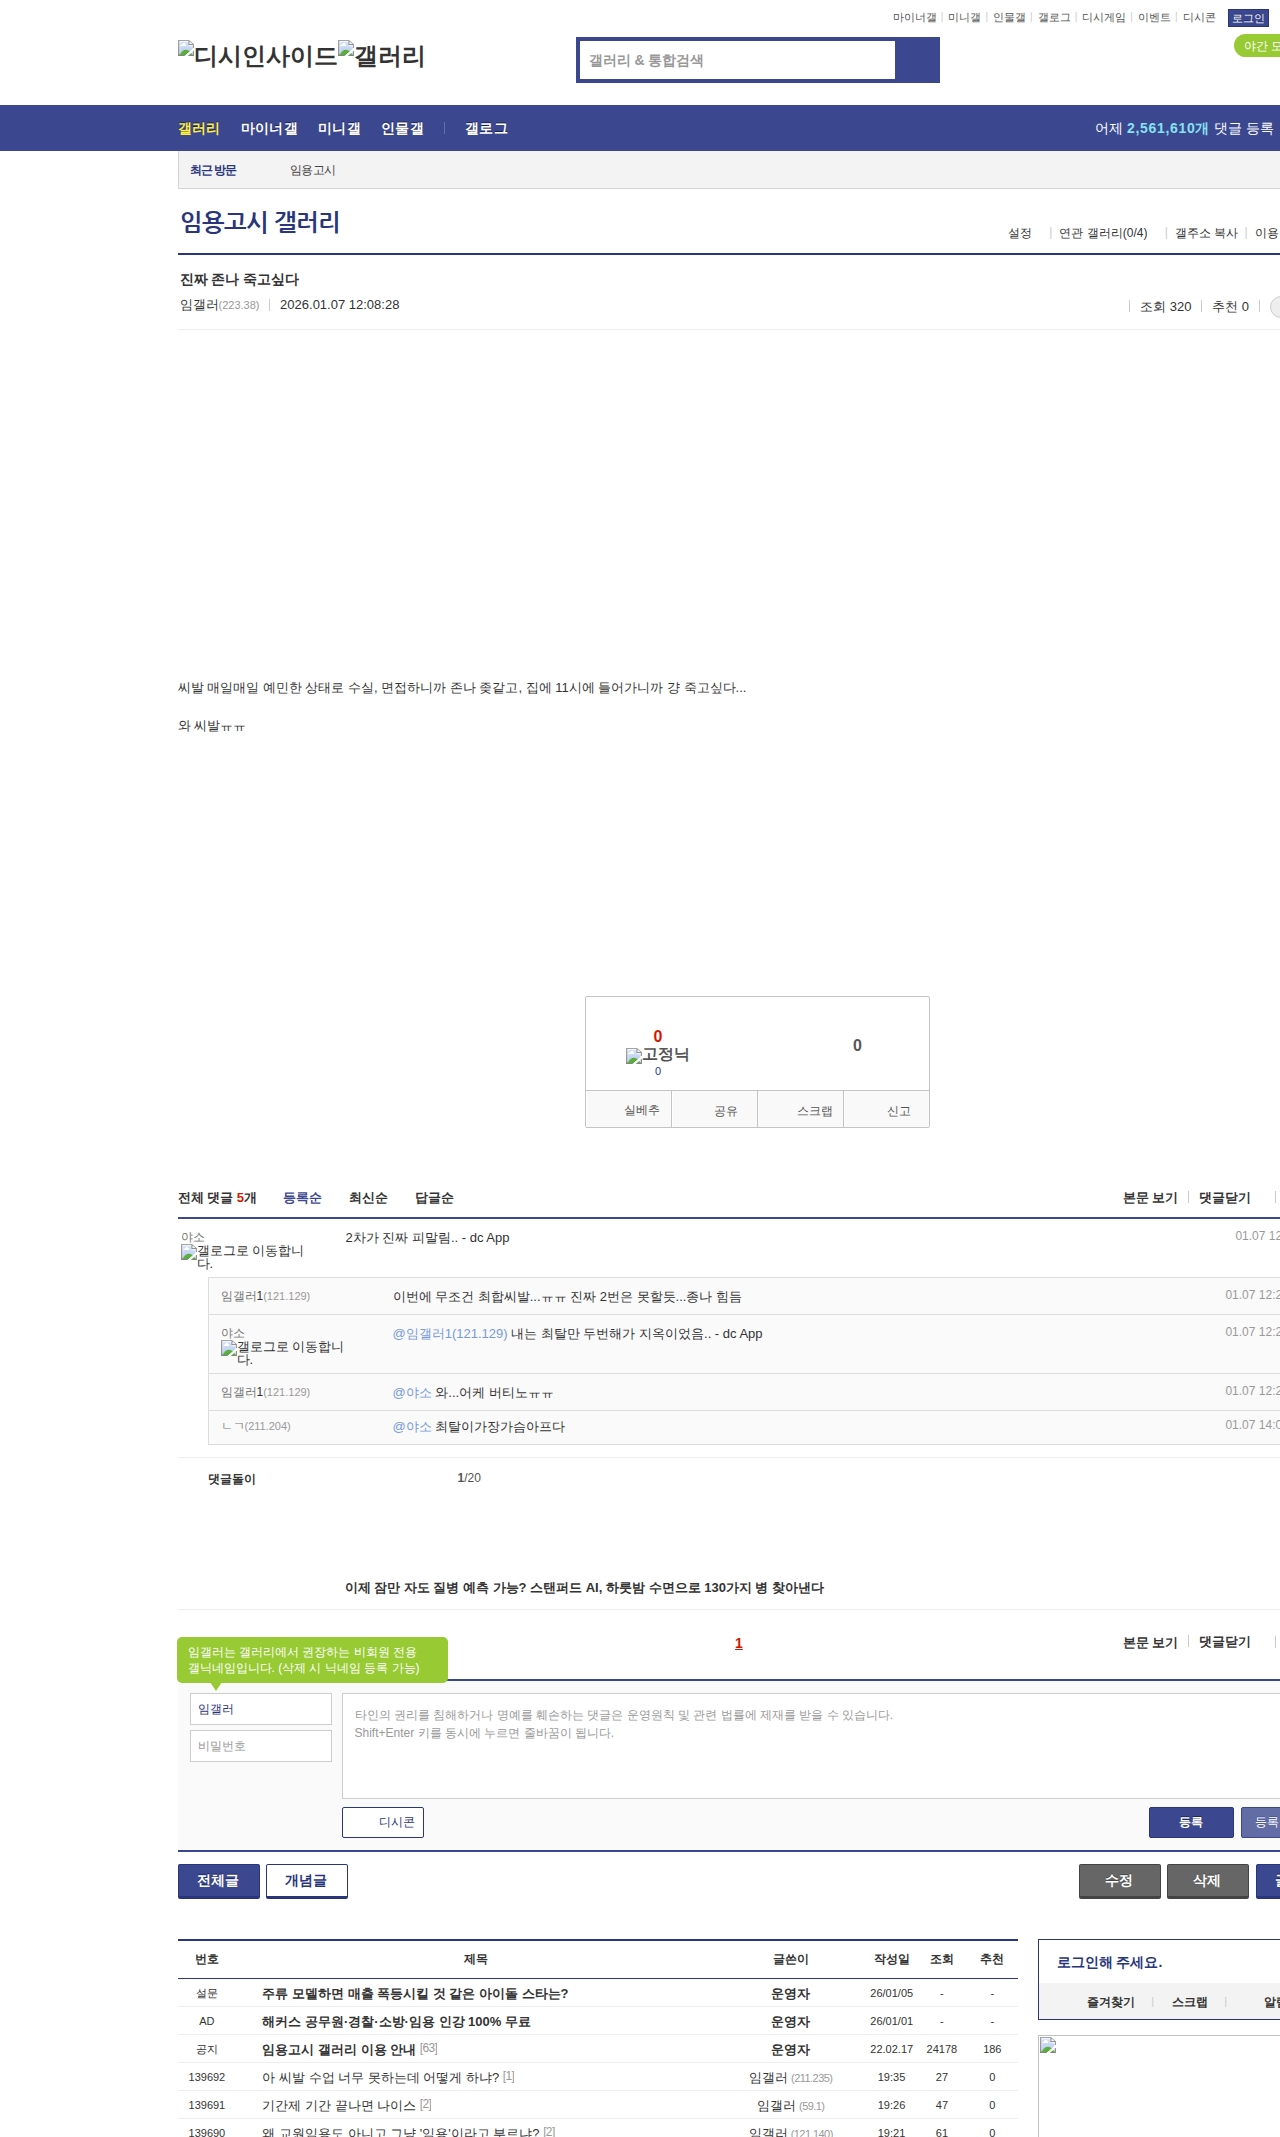Click 댓글닫기 beside the comment page number
Screen dimensions: 1280x2137
point(1225,1642)
